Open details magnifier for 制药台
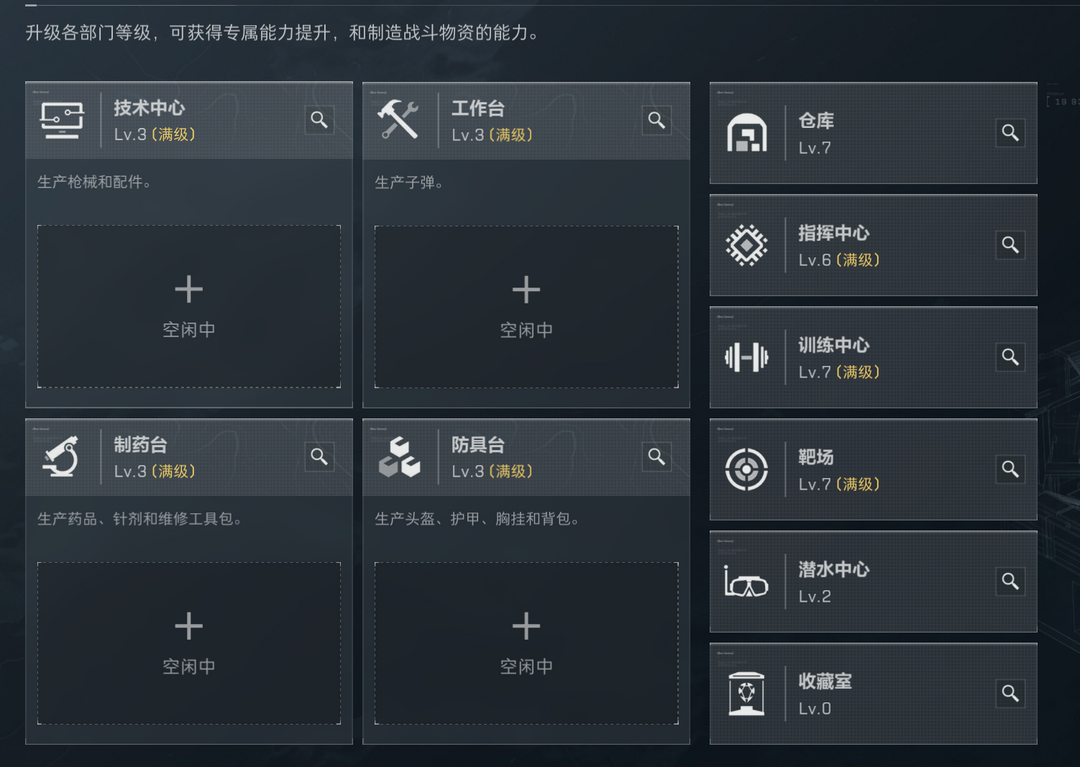 319,457
